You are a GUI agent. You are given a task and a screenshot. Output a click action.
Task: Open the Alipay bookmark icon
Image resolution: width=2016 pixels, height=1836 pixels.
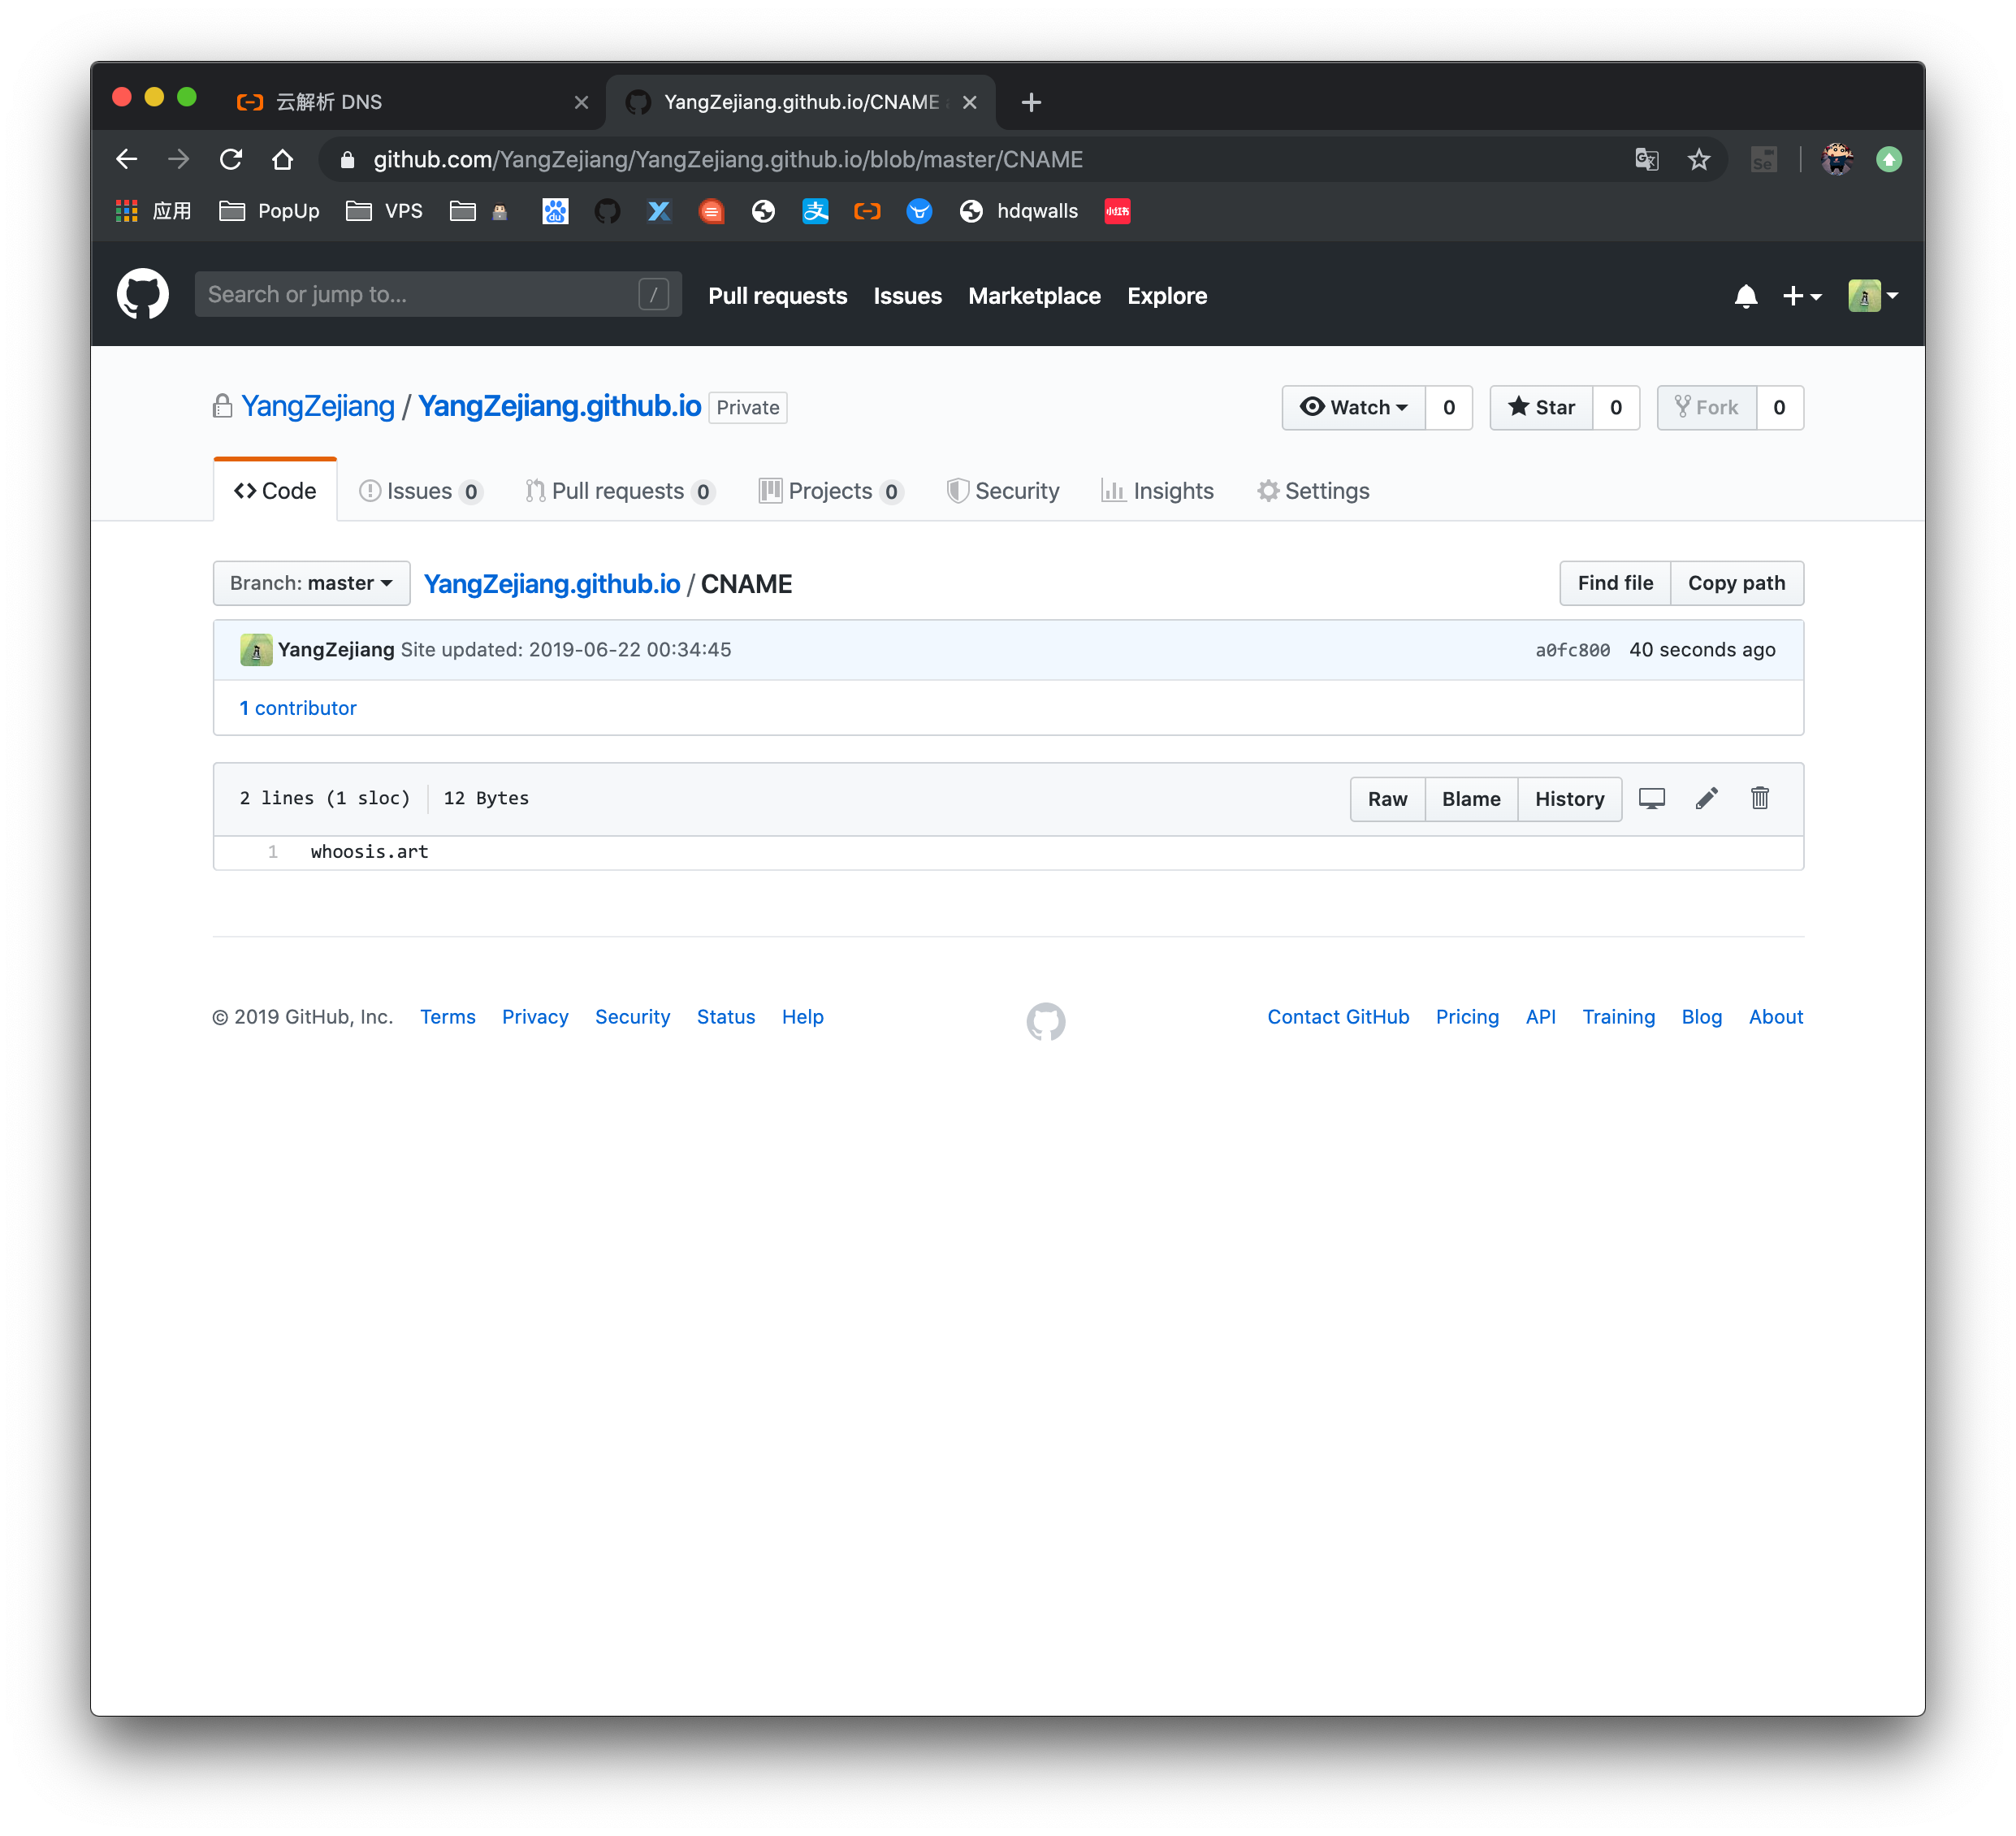tap(815, 211)
